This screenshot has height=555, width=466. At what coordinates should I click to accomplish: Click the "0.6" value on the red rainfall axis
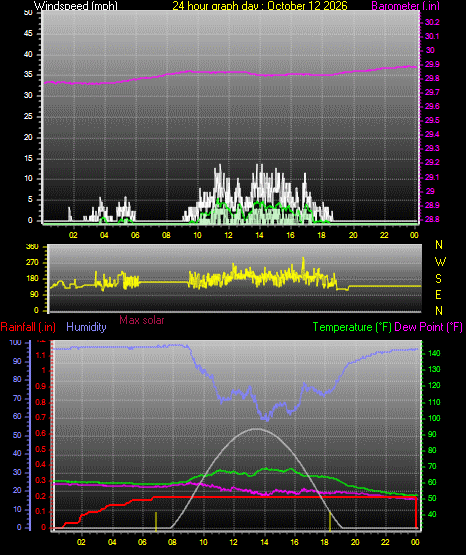(x=41, y=434)
